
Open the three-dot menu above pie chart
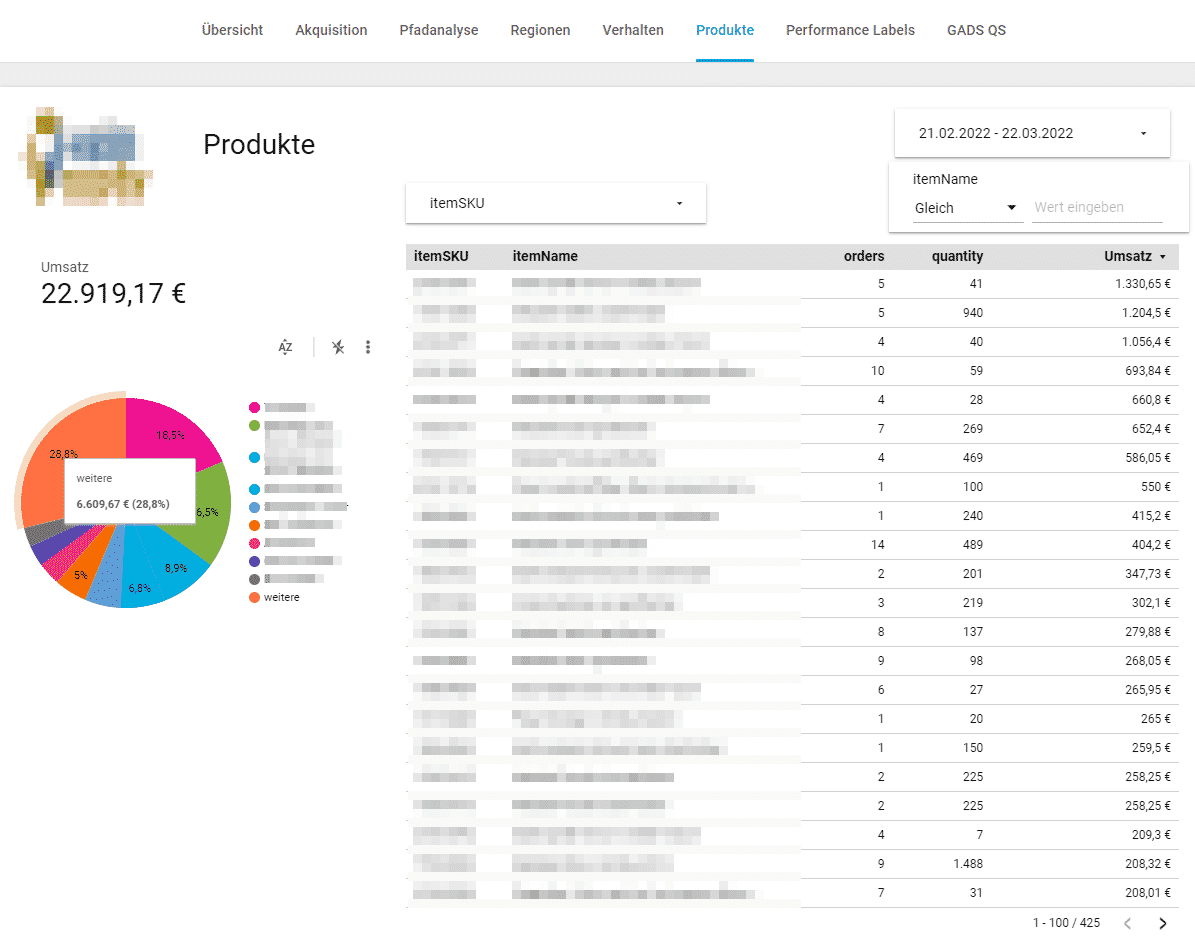(368, 348)
